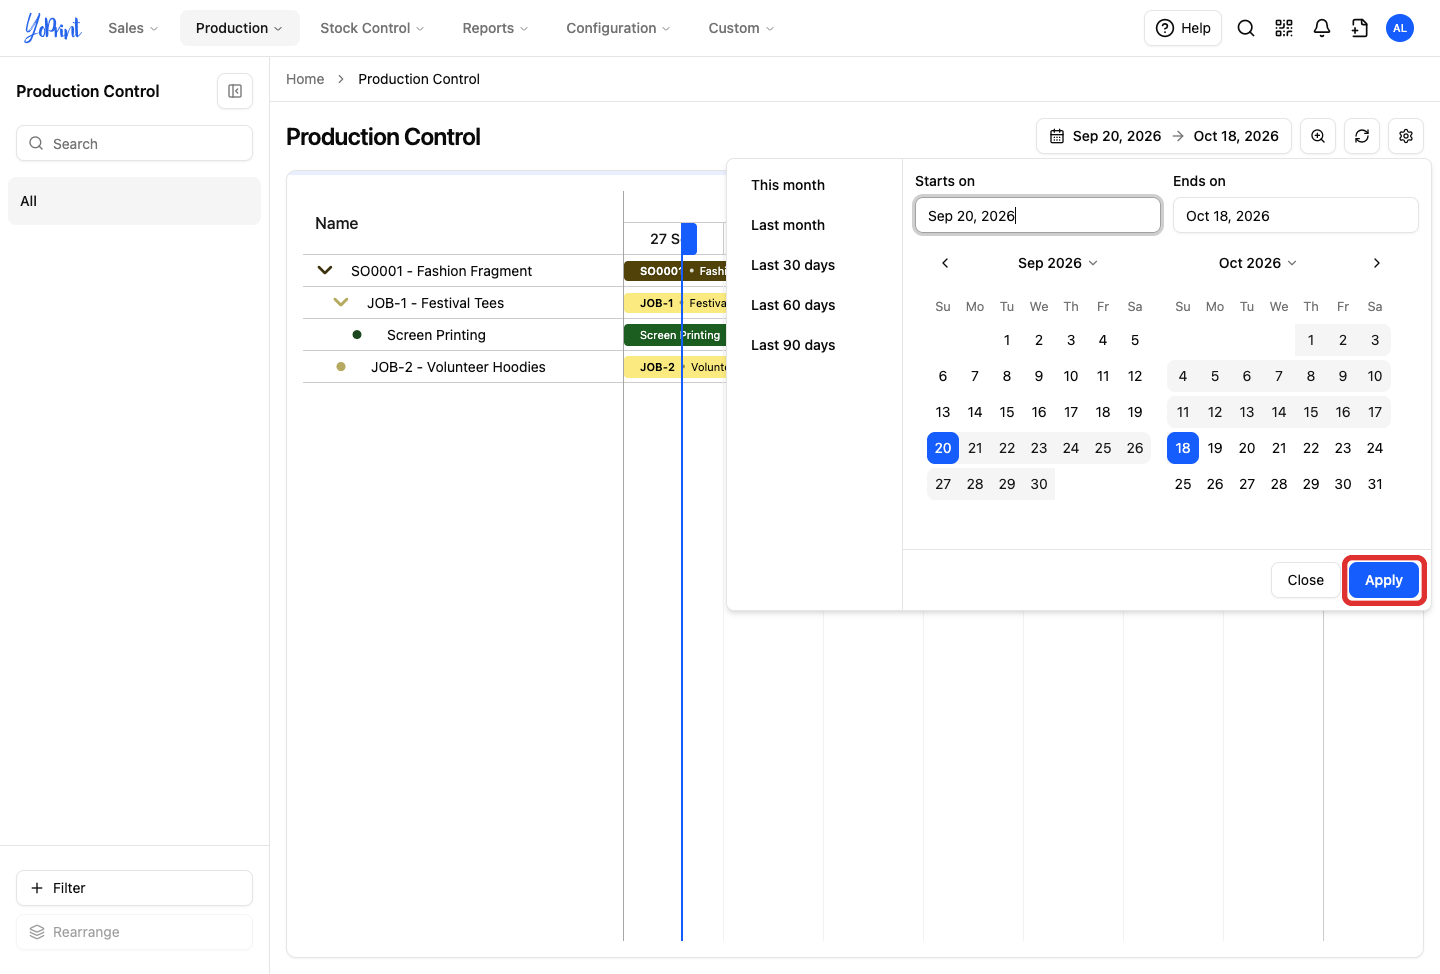Collapse the Production Control sidebar panel

235,91
